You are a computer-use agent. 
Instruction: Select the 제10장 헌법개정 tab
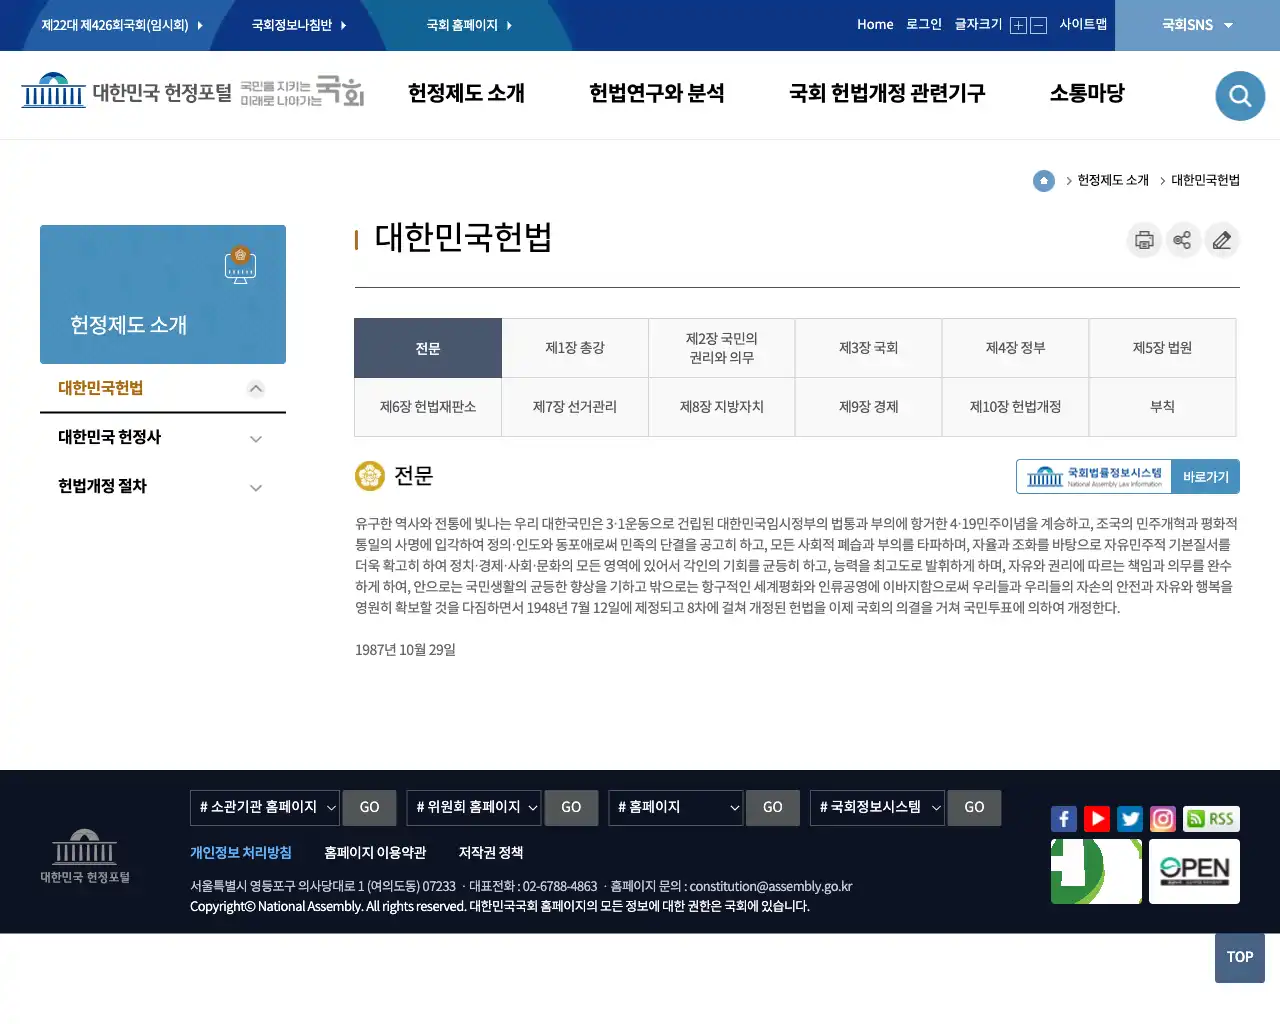[x=1015, y=407]
